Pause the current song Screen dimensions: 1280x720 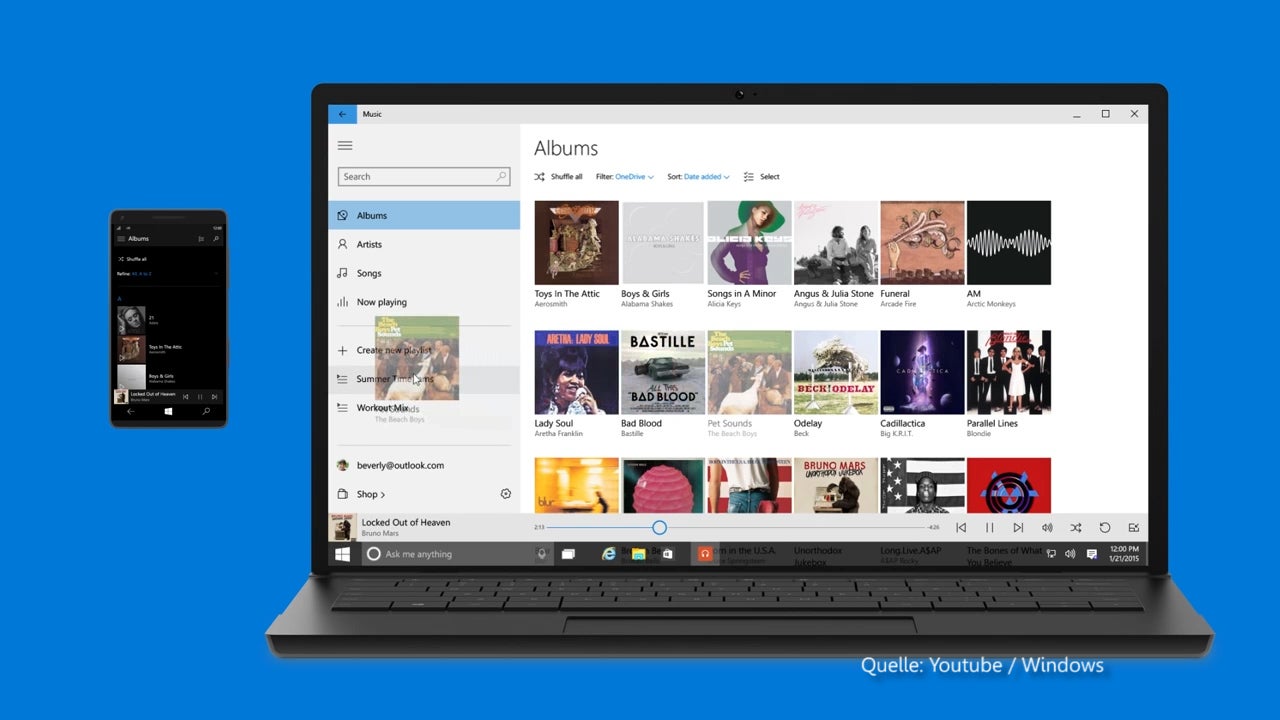pyautogui.click(x=990, y=528)
